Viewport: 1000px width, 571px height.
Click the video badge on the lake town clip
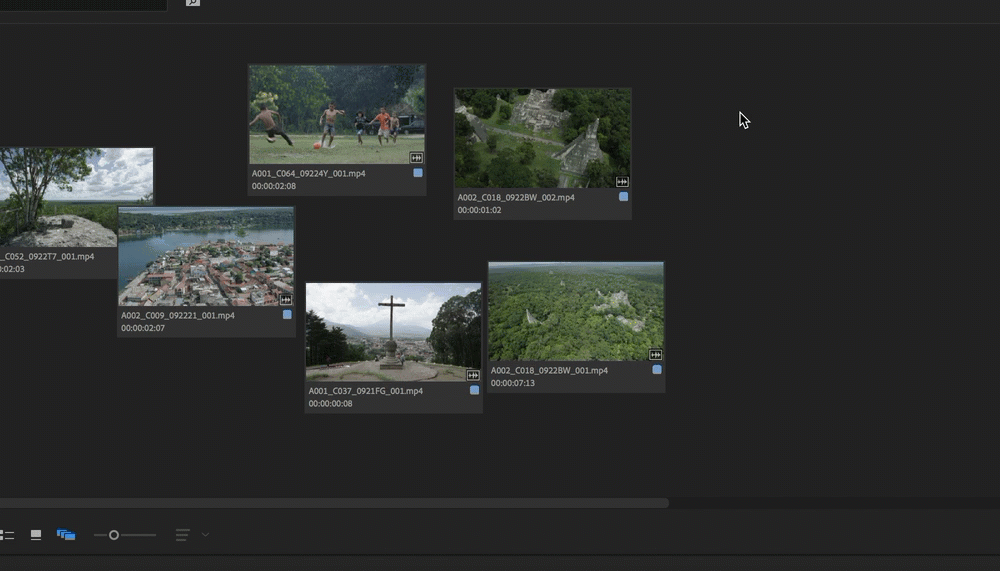pyautogui.click(x=286, y=300)
